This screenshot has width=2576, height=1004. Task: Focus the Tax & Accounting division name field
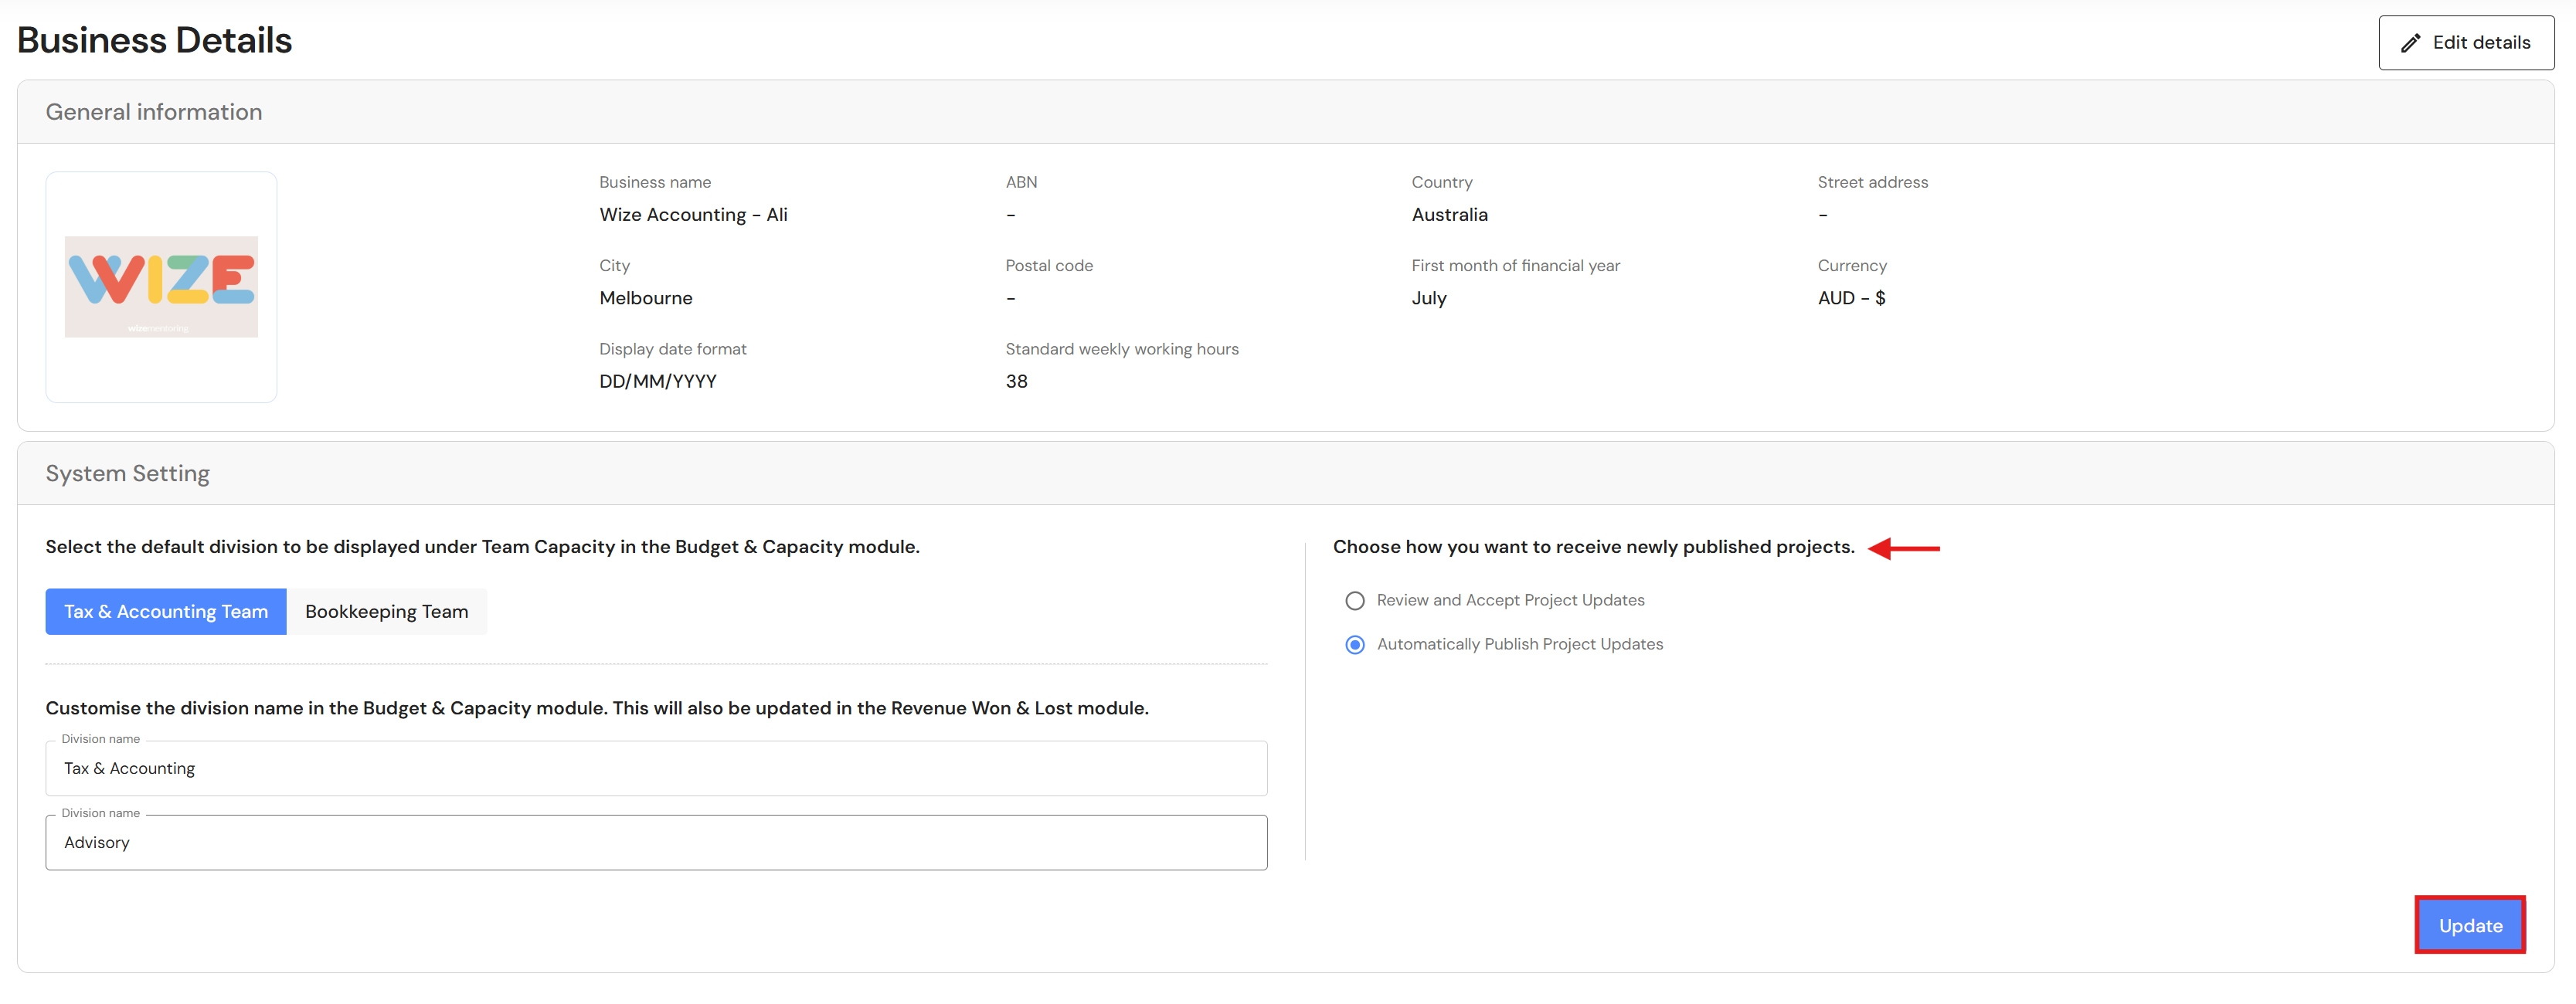tap(656, 769)
